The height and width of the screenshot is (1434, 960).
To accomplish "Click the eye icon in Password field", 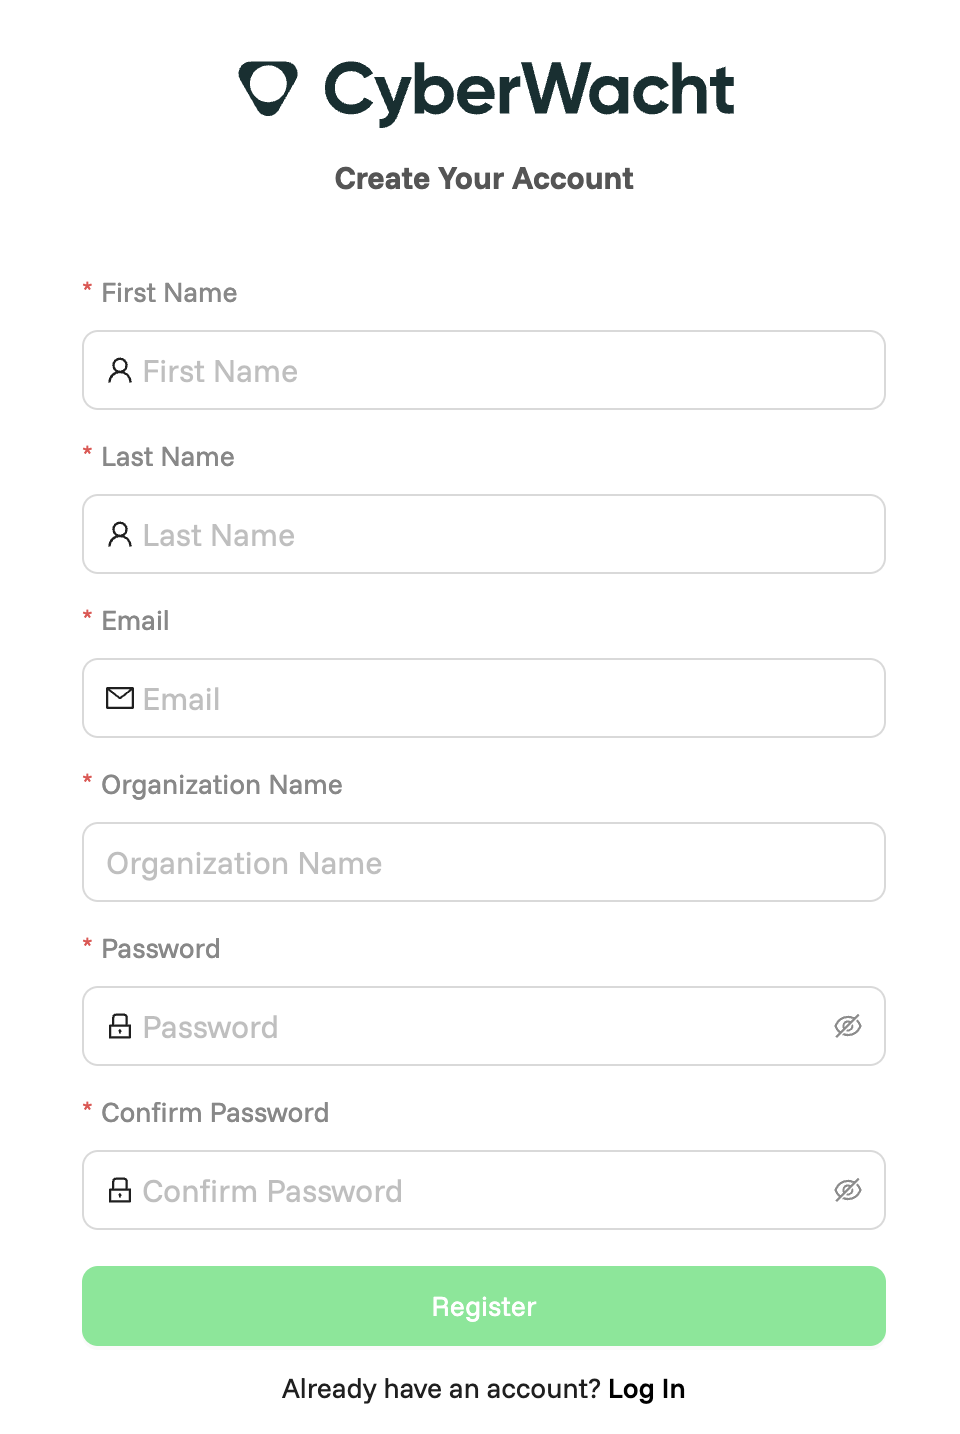I will [848, 1026].
